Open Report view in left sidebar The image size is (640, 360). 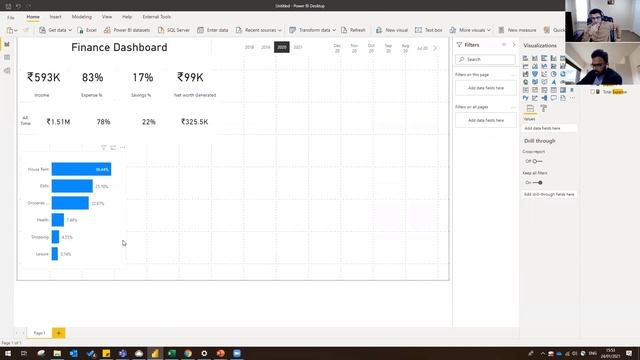(x=7, y=44)
